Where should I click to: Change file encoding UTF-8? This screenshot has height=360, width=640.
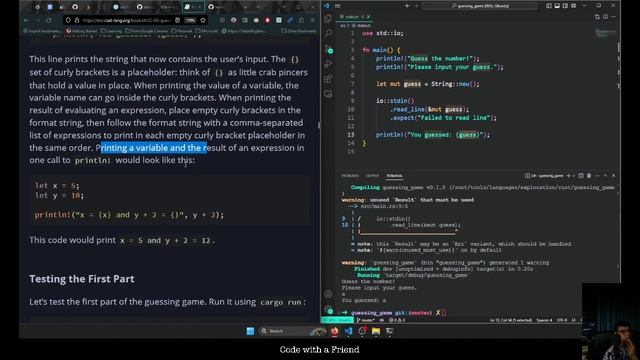562,320
